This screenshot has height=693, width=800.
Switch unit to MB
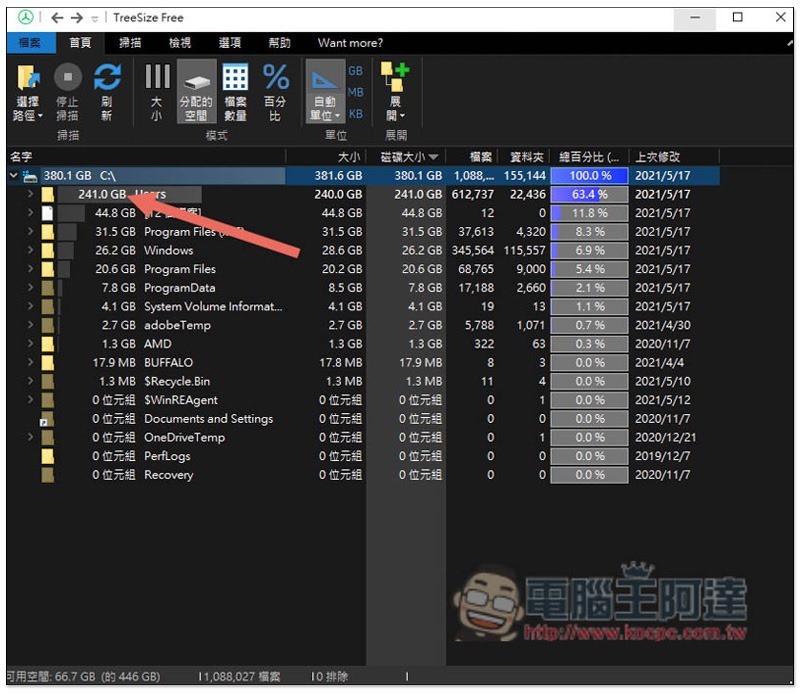click(355, 92)
